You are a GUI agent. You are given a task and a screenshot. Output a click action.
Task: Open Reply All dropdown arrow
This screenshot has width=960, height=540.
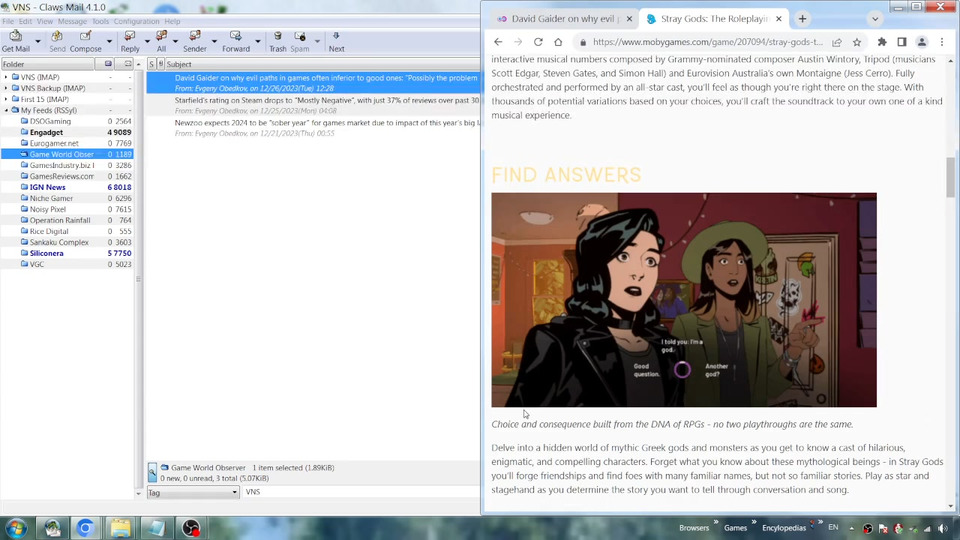(175, 42)
